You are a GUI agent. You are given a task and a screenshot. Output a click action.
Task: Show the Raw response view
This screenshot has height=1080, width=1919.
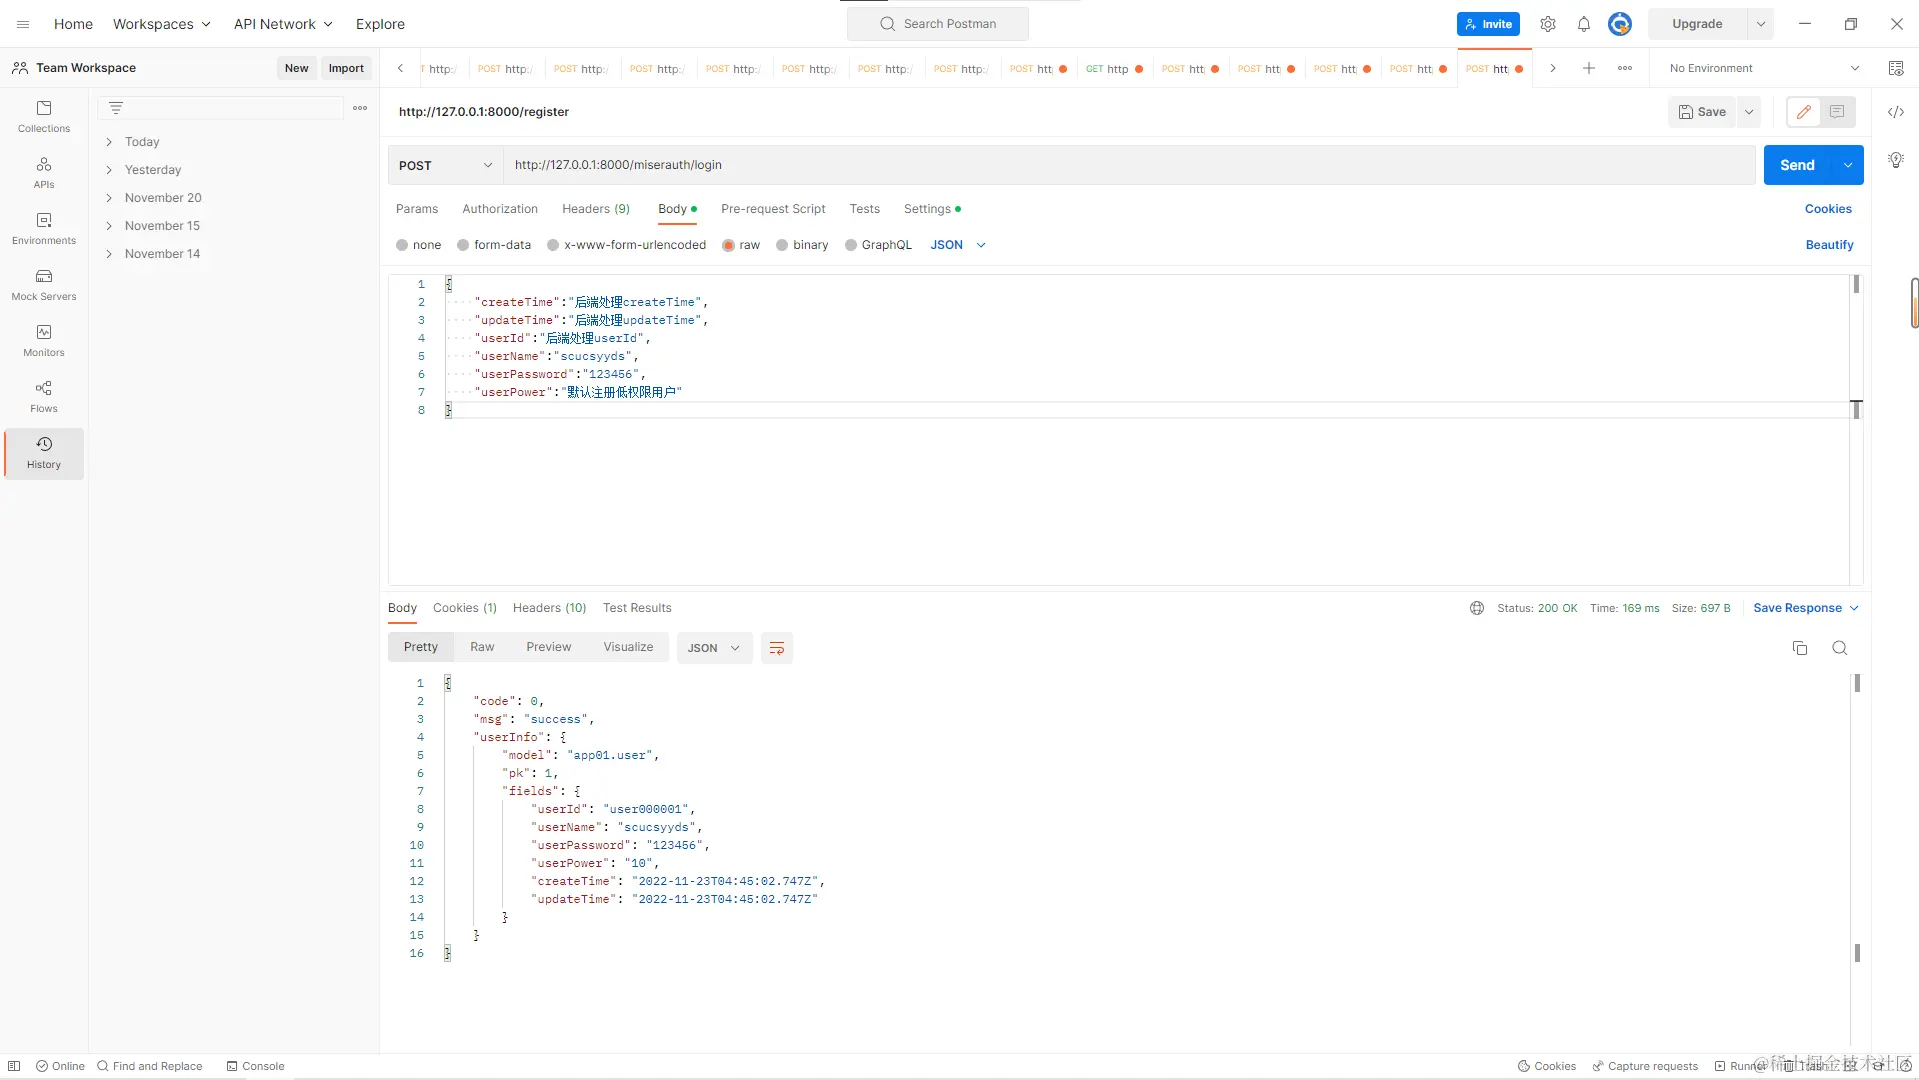tap(482, 647)
